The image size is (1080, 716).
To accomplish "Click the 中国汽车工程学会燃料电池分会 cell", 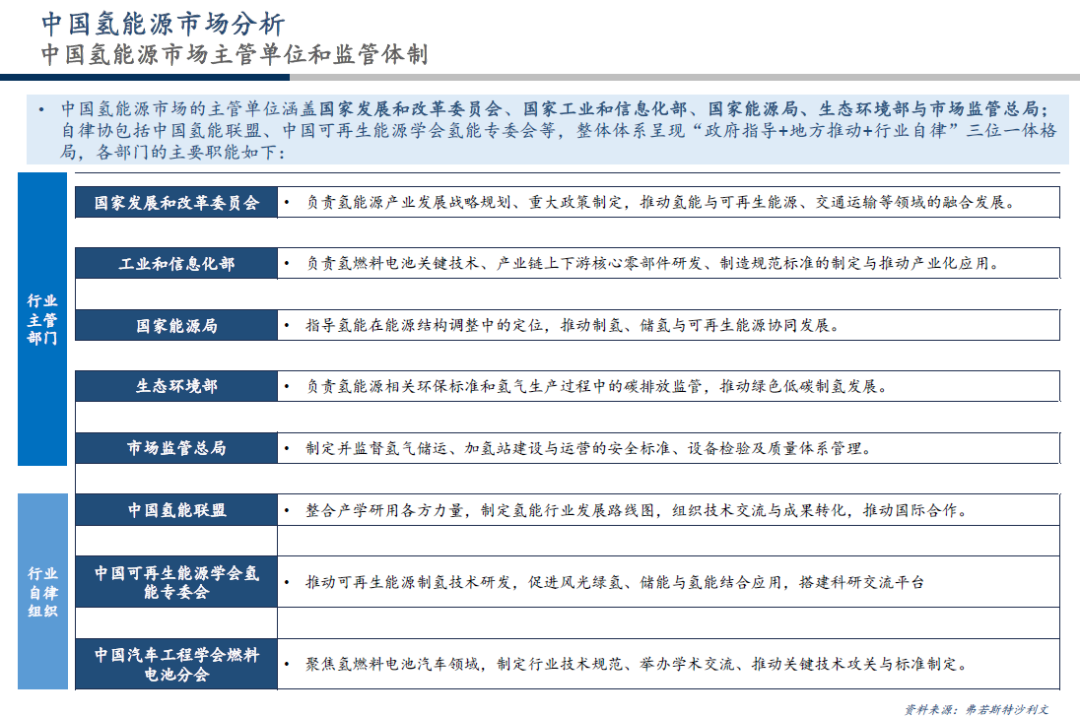I will 176,664.
